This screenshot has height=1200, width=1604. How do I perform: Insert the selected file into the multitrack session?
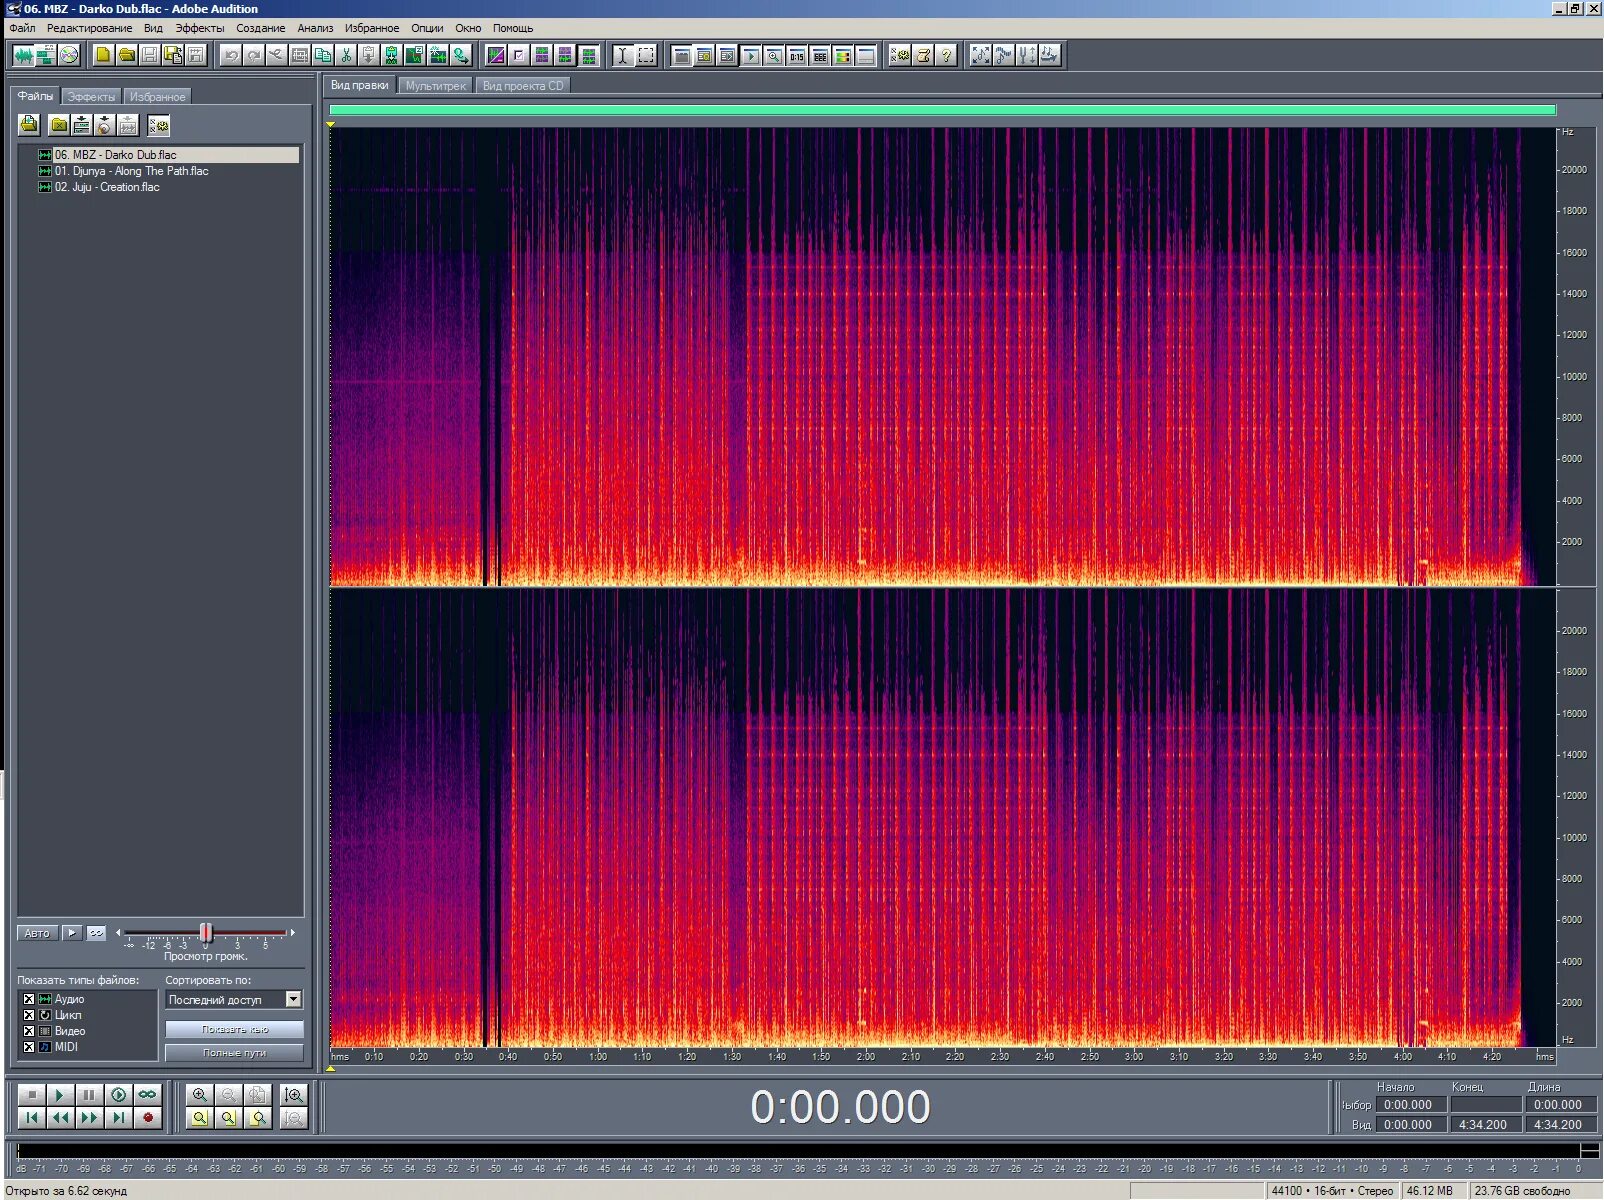(82, 125)
